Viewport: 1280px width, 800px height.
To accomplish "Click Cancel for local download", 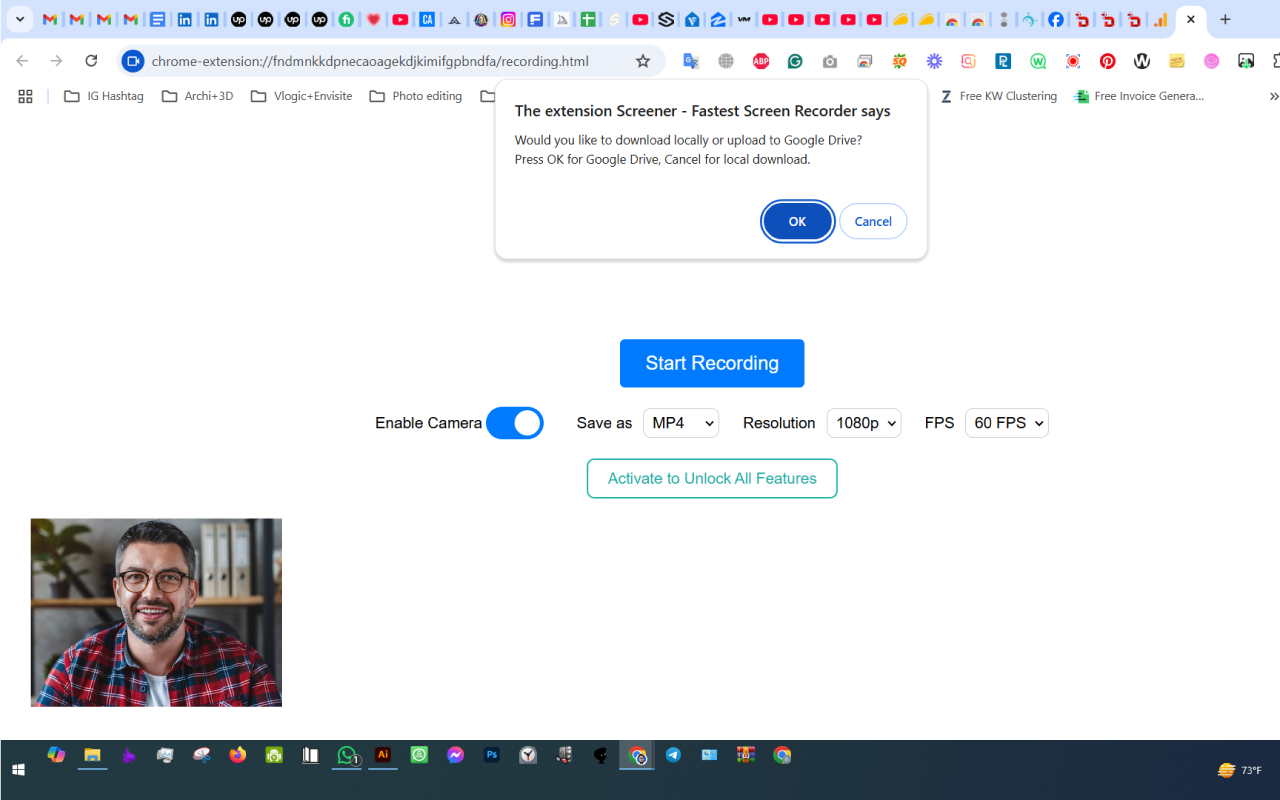I will 873,221.
